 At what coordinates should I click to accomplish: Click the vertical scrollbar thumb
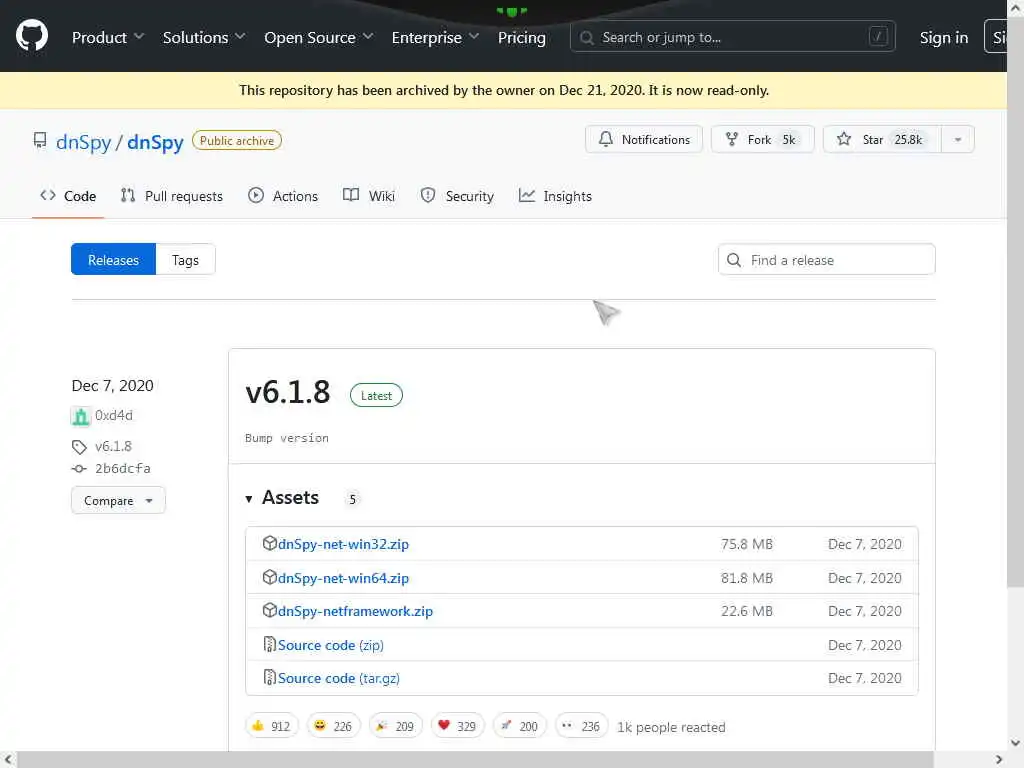pos(1015,300)
